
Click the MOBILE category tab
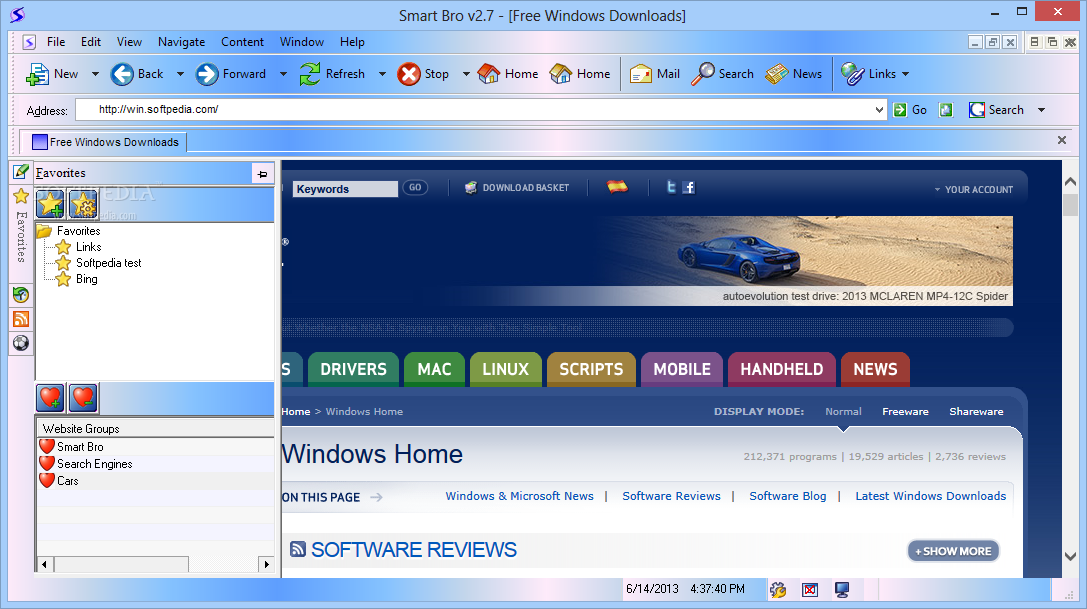point(682,369)
